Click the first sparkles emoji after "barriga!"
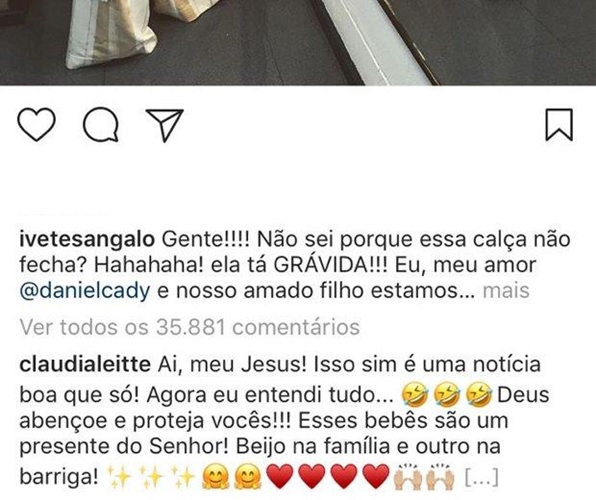Image resolution: width=596 pixels, height=500 pixels. [120, 476]
